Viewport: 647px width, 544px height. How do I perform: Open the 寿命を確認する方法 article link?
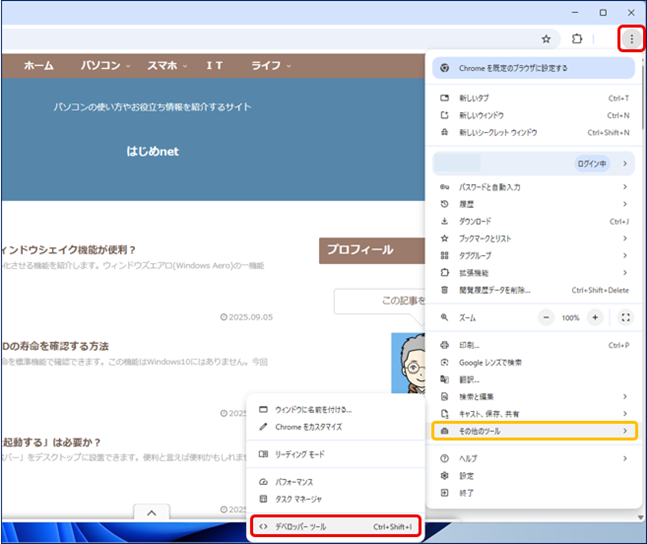click(x=55, y=346)
